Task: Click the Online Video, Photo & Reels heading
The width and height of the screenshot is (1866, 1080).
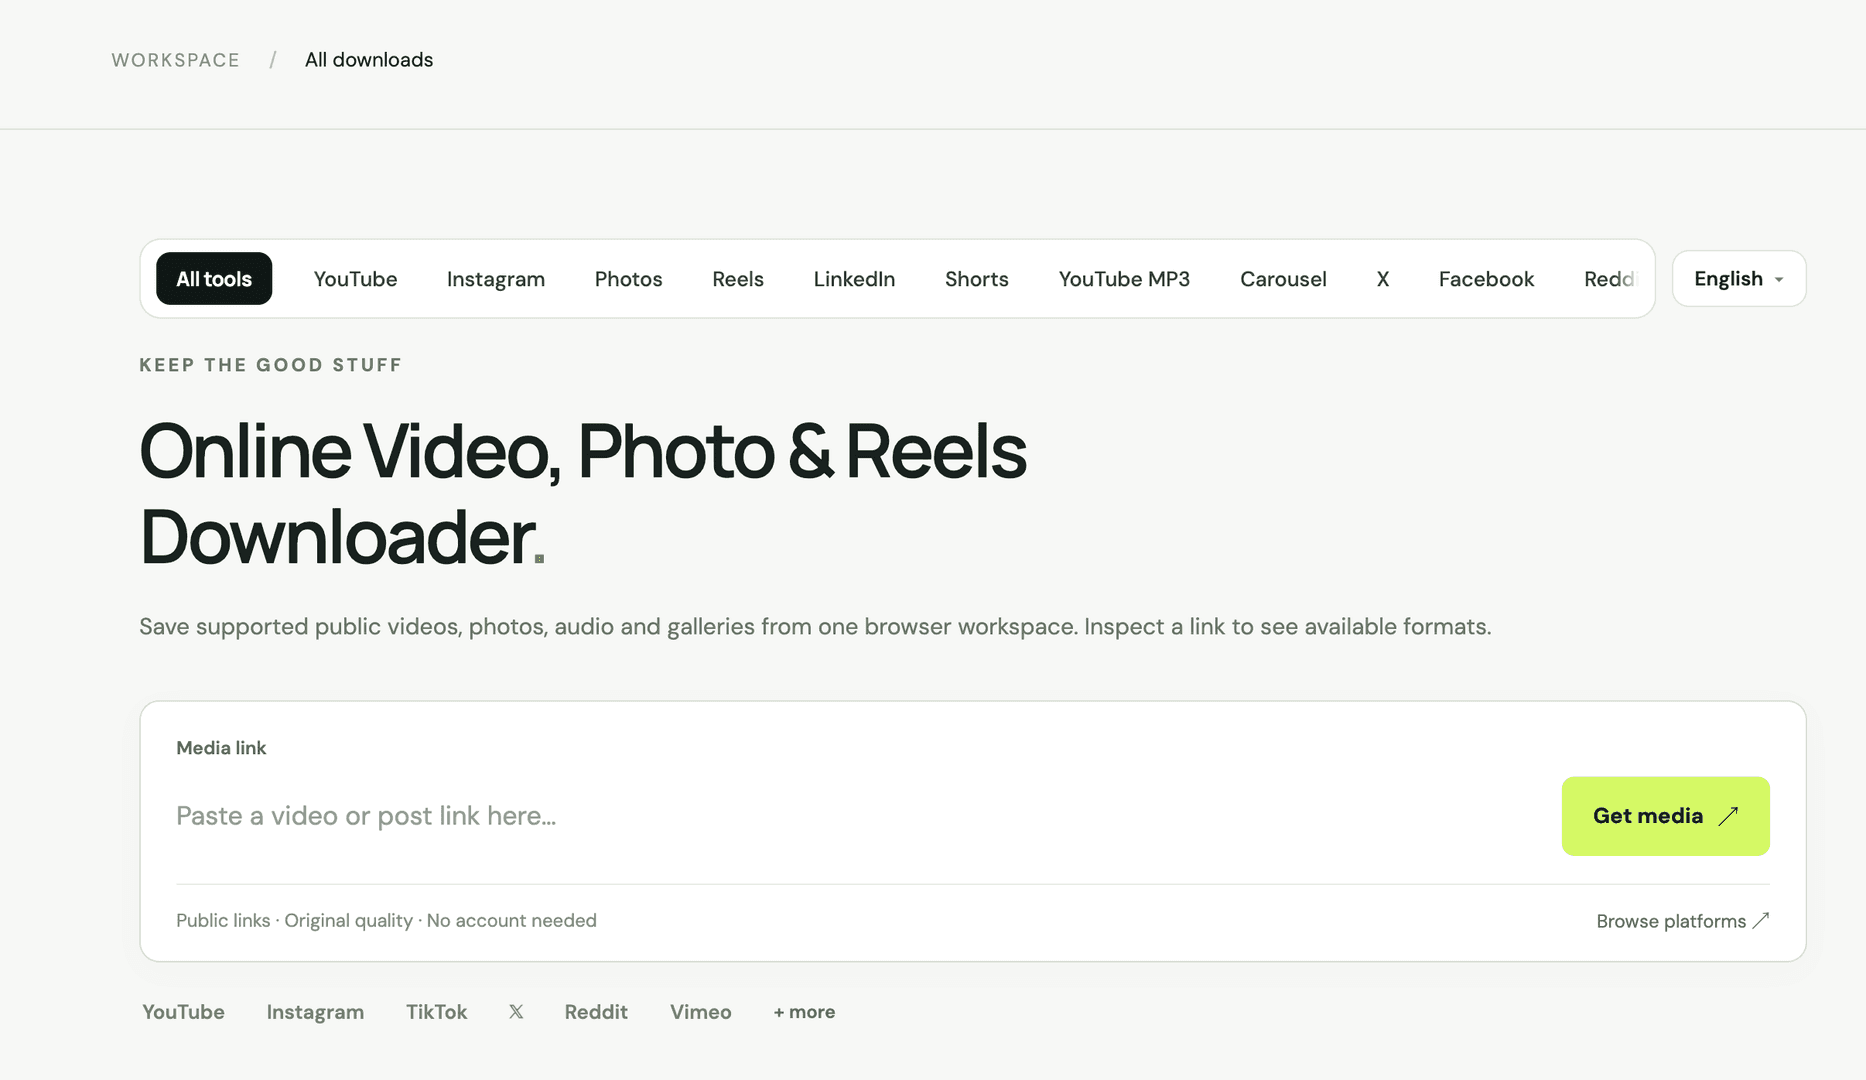Action: pos(583,494)
